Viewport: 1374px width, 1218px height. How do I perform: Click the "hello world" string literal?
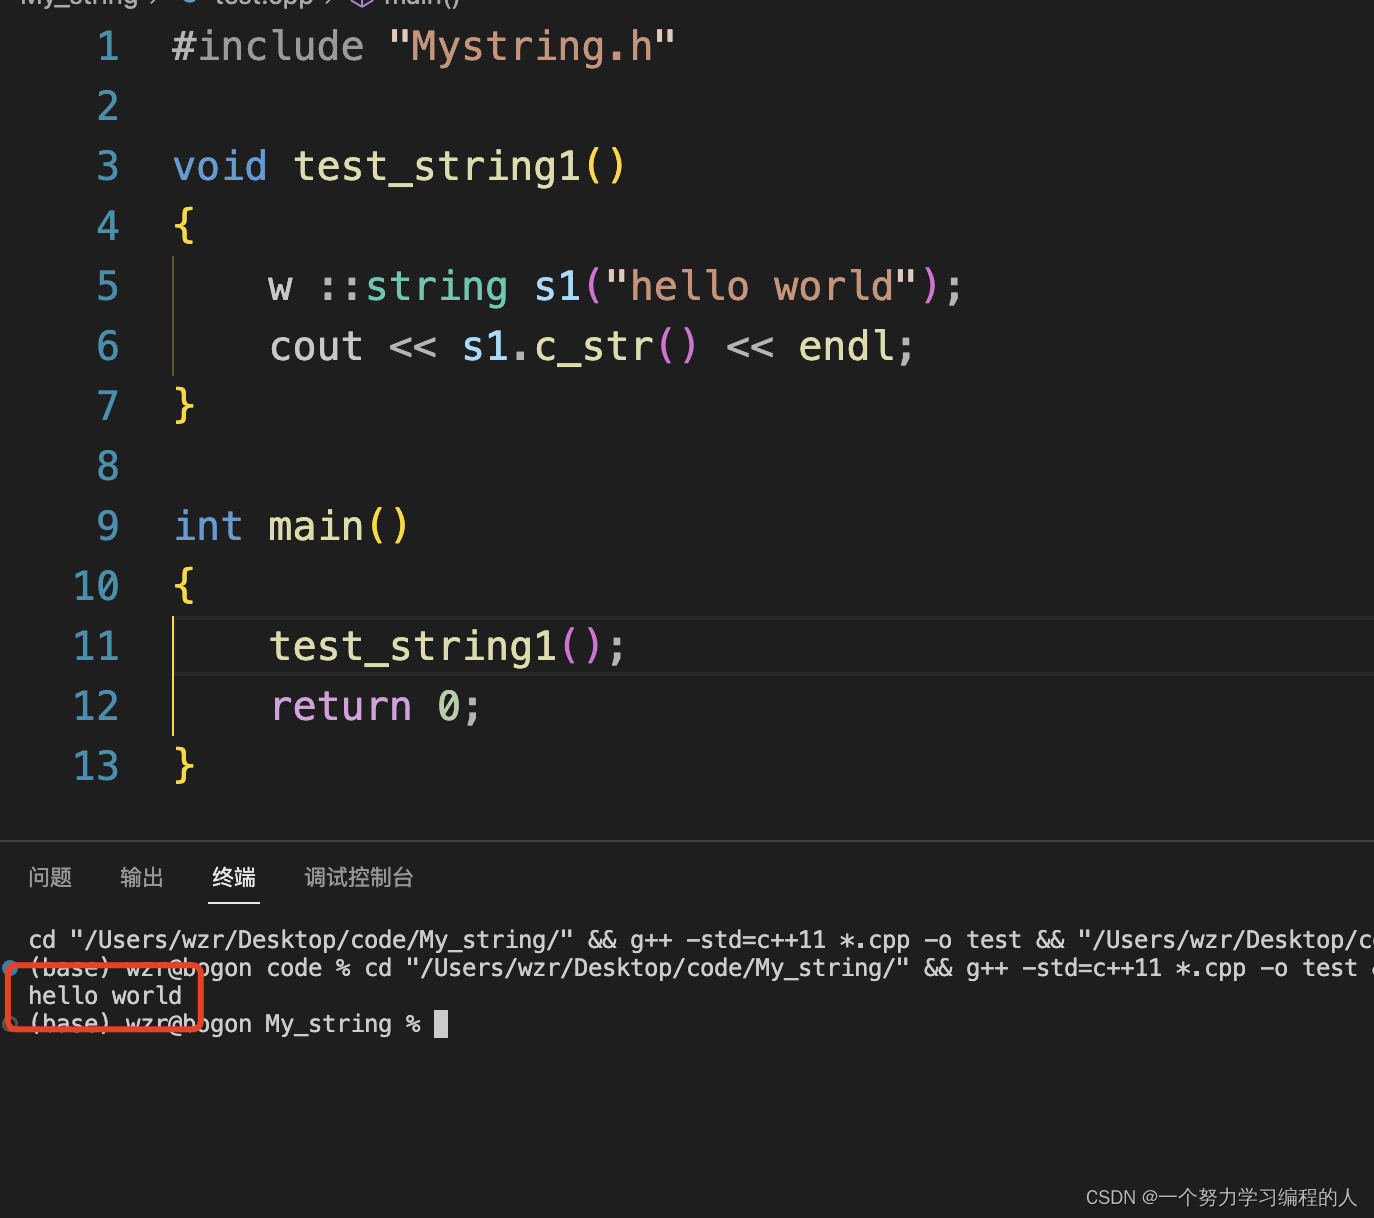[x=761, y=287]
